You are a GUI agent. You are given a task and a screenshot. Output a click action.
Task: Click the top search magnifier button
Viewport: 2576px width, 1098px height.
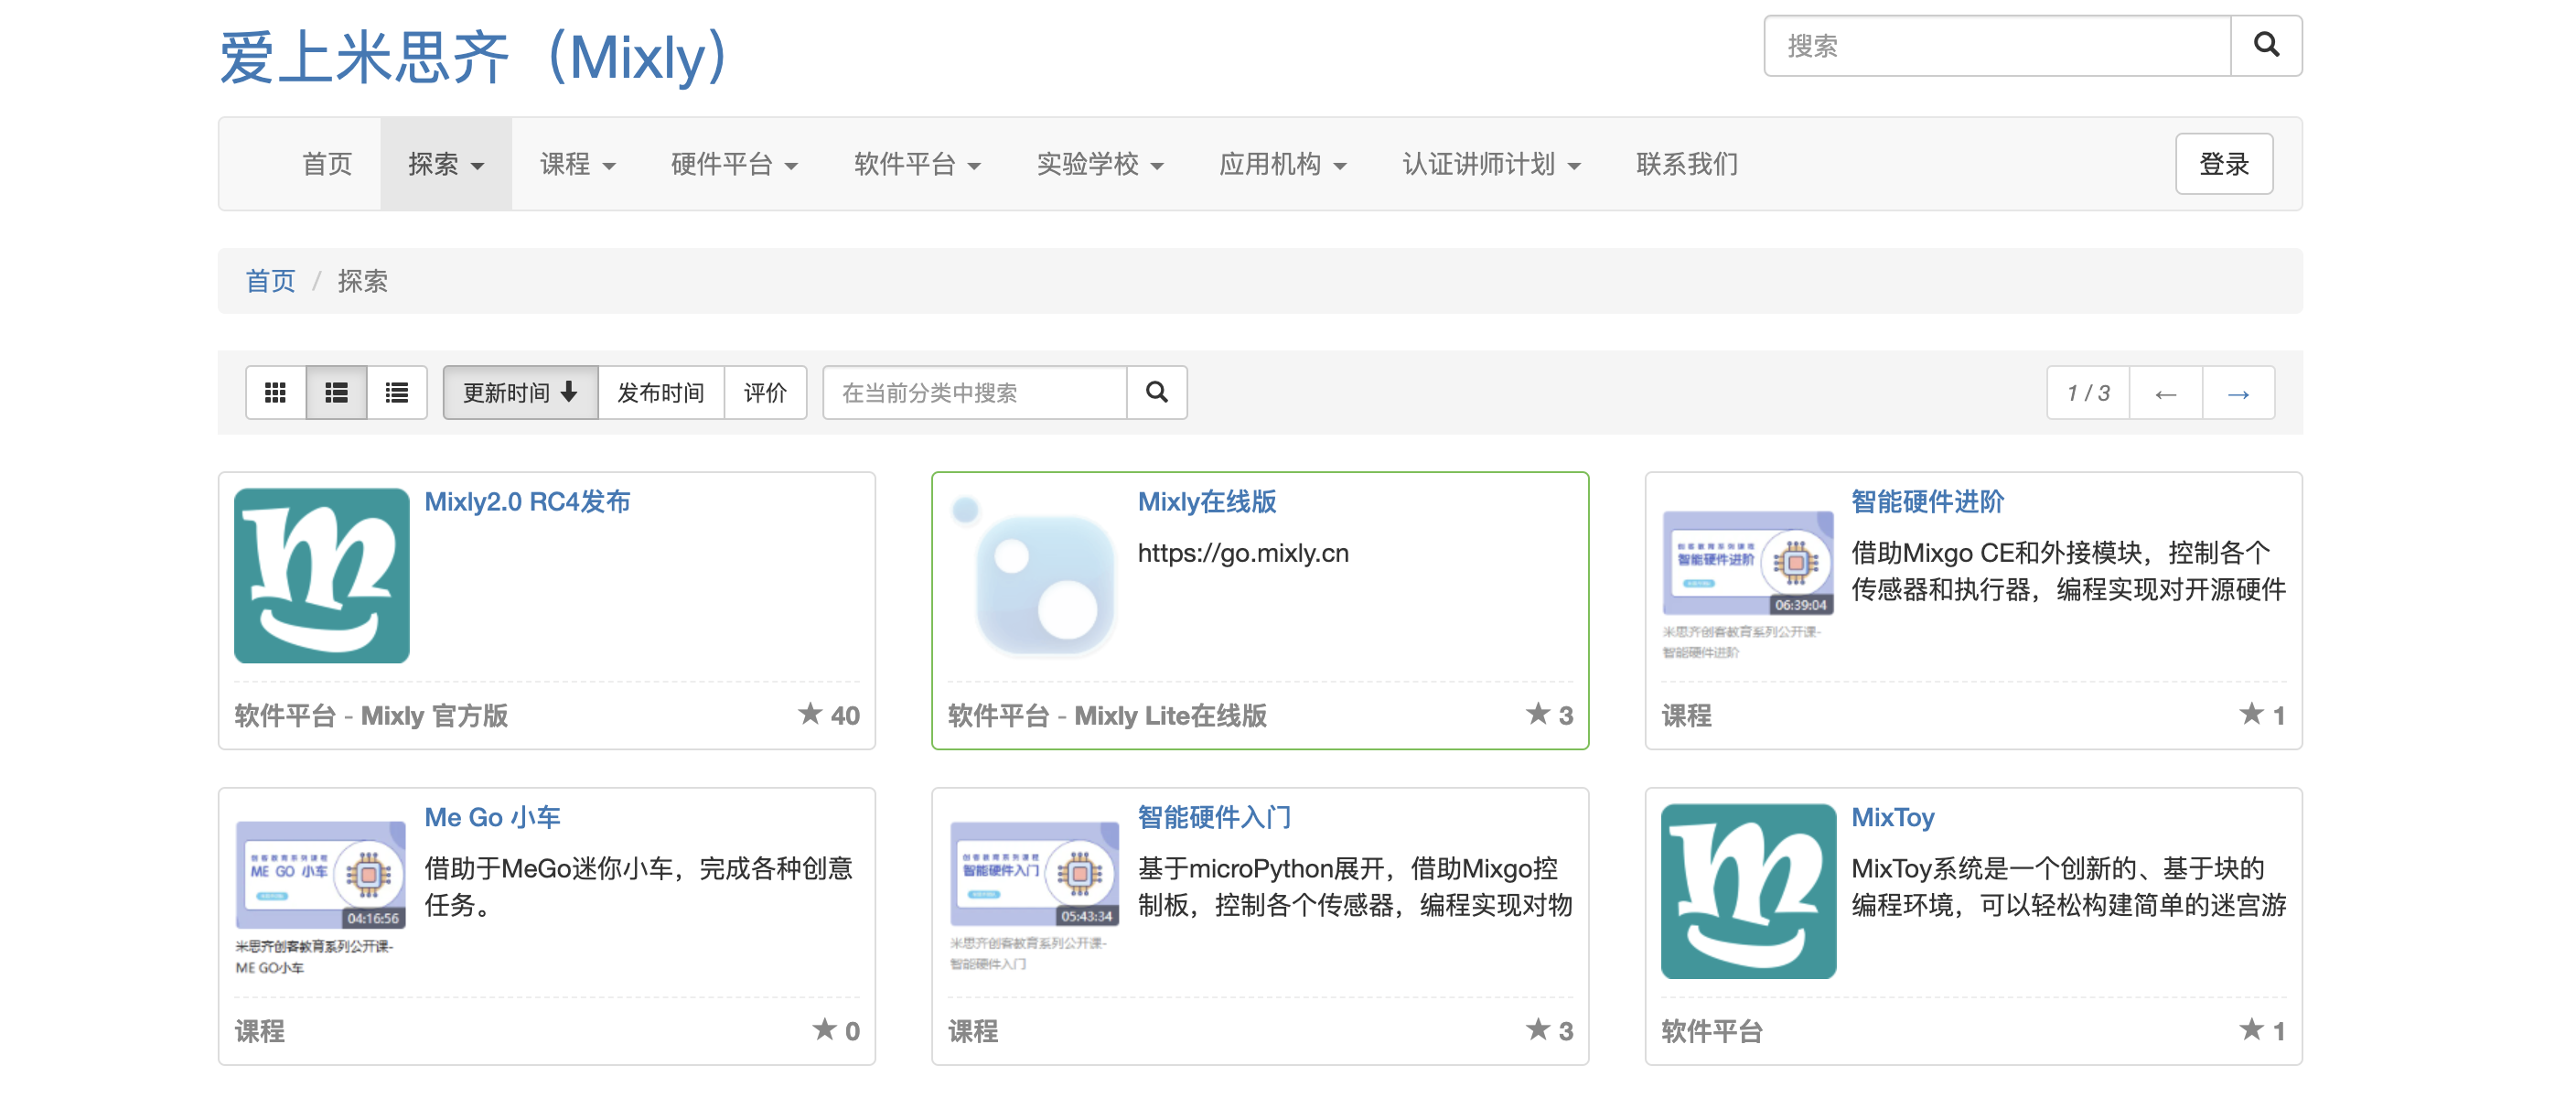[x=2265, y=45]
